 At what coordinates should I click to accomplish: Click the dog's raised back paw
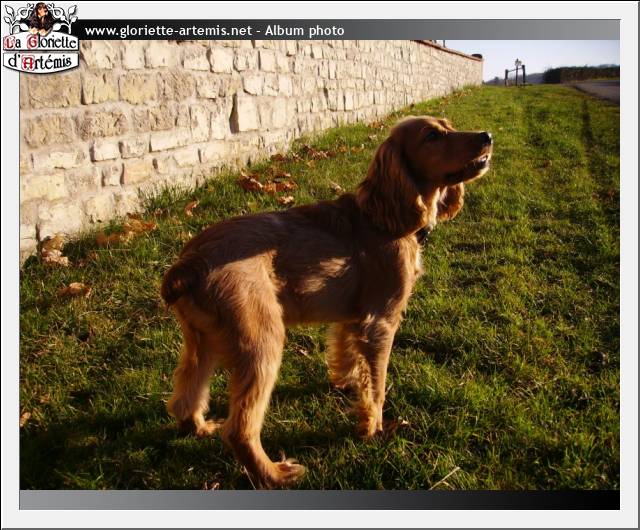pos(285,470)
